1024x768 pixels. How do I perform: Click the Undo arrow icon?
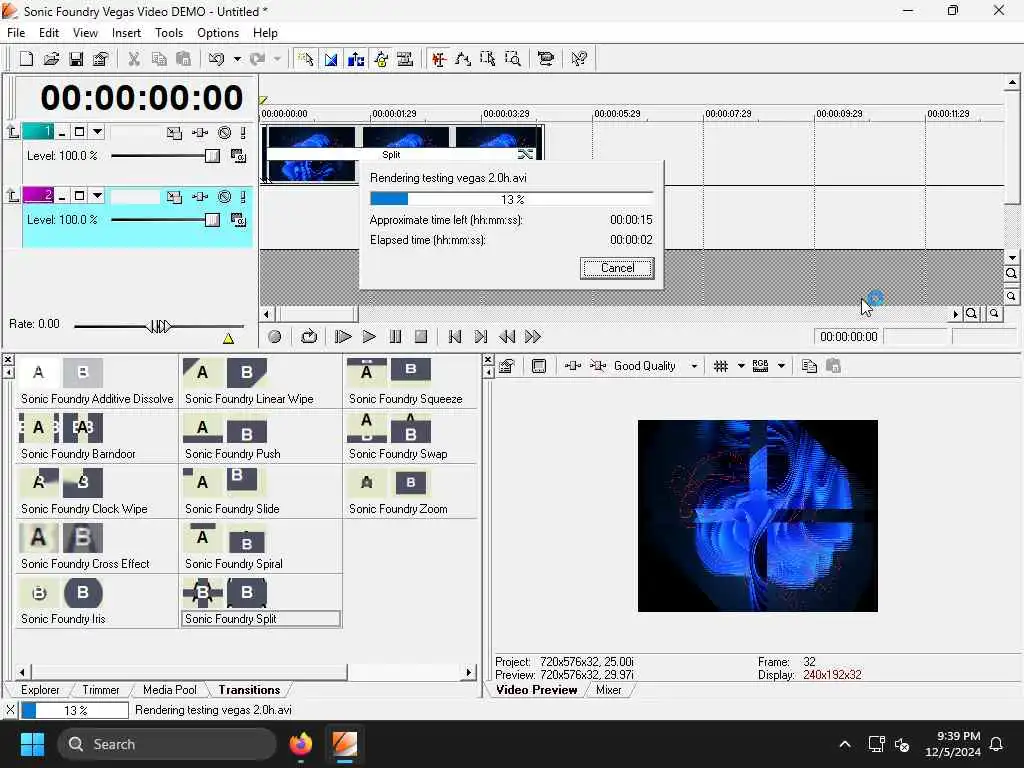tap(216, 59)
